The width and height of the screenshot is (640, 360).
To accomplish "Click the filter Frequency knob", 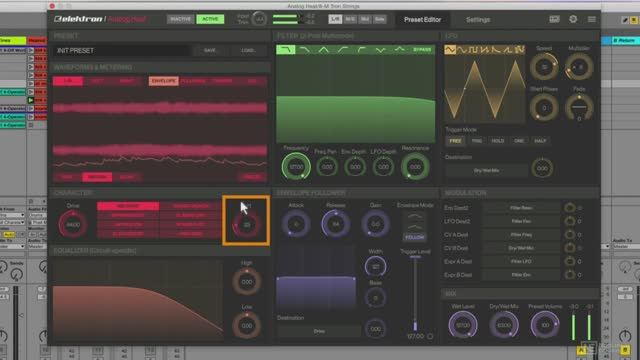I will (296, 167).
